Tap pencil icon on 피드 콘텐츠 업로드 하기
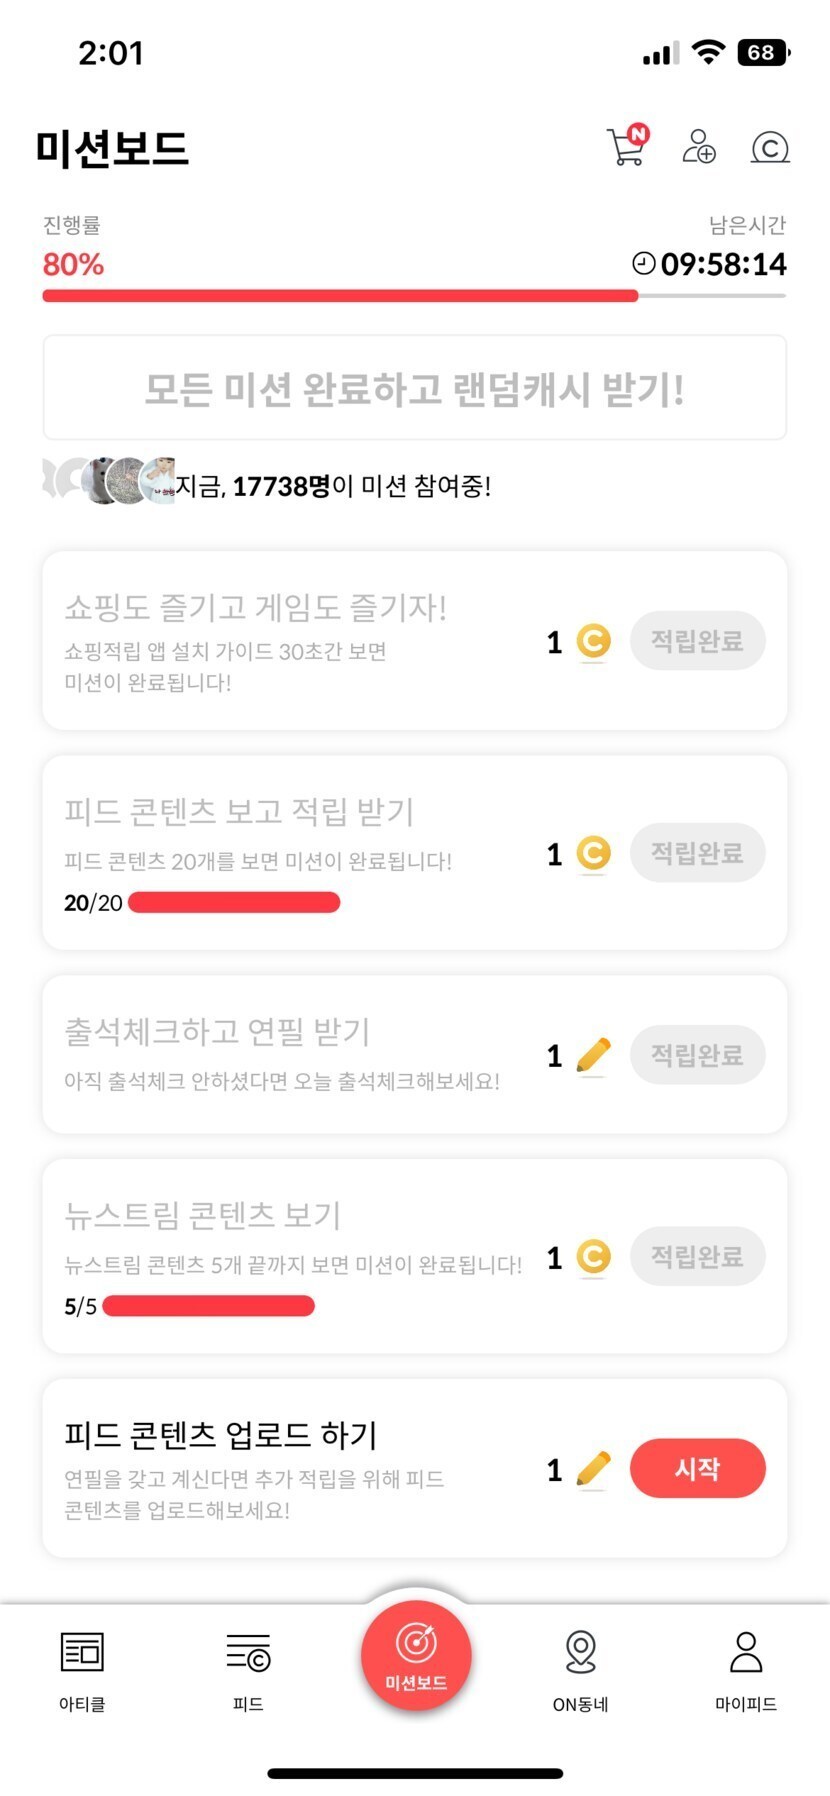Screen dimensions: 830x1796 593,1469
